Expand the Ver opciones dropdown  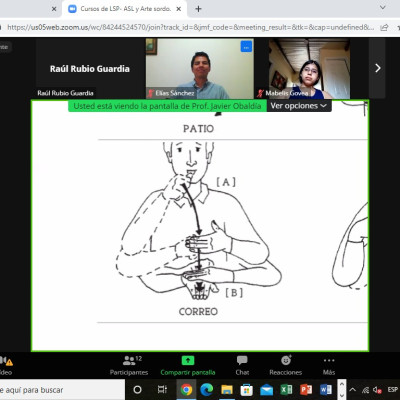[298, 106]
